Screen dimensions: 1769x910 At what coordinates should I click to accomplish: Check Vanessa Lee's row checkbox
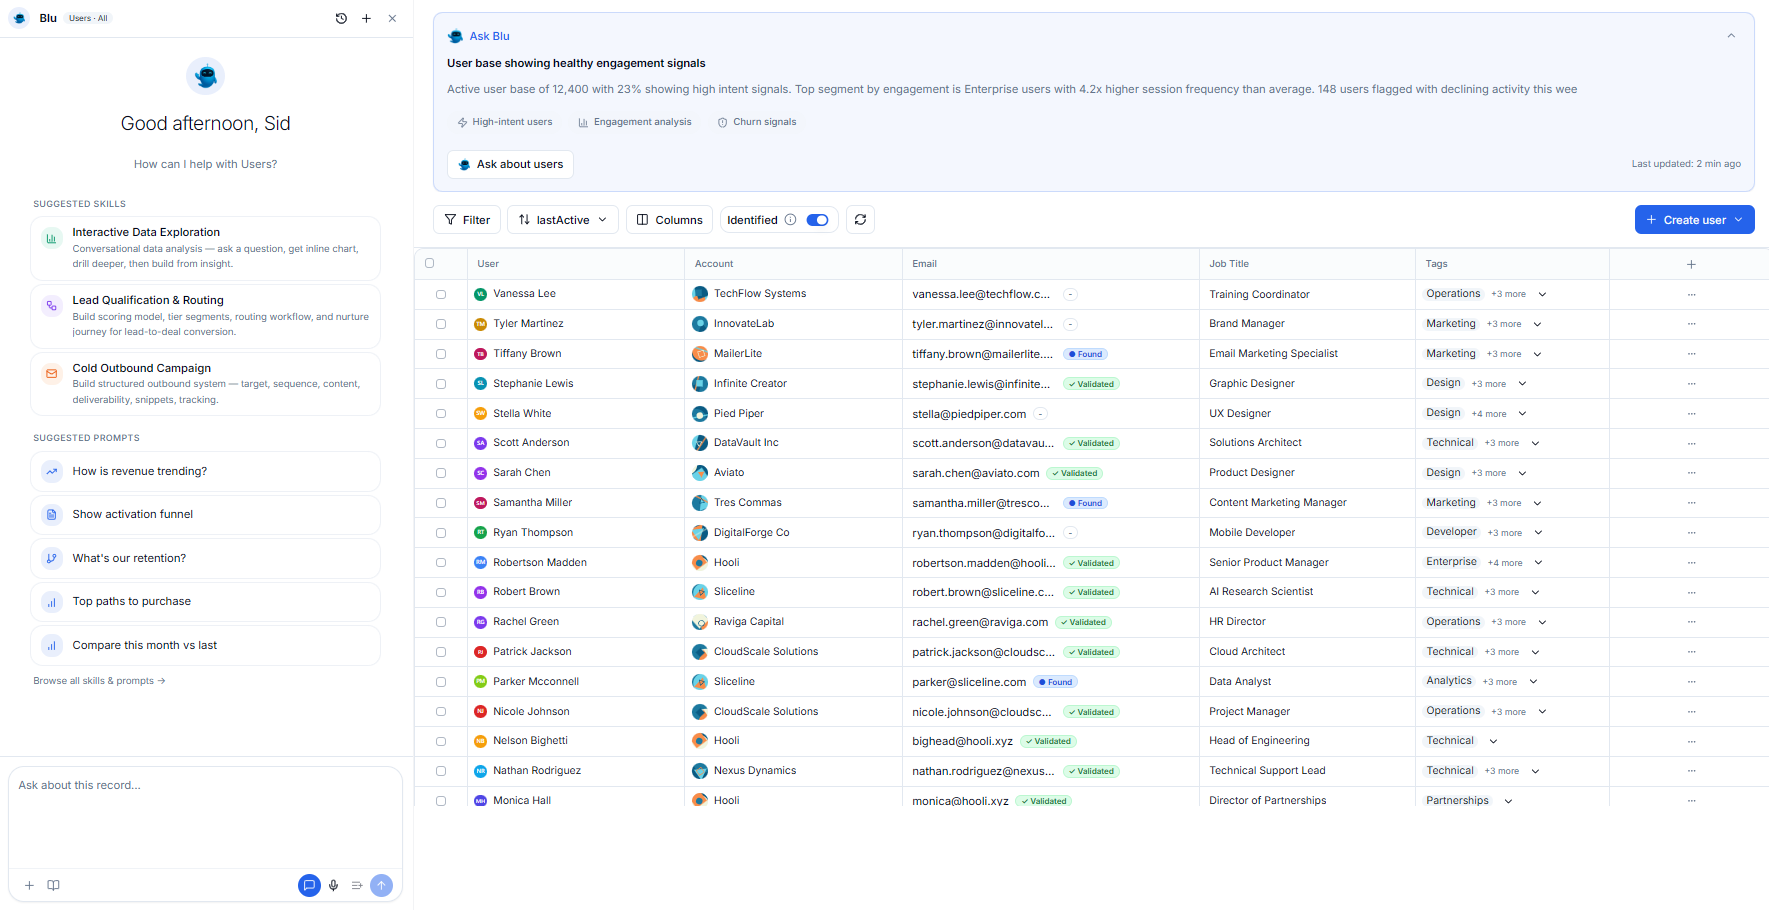(440, 293)
